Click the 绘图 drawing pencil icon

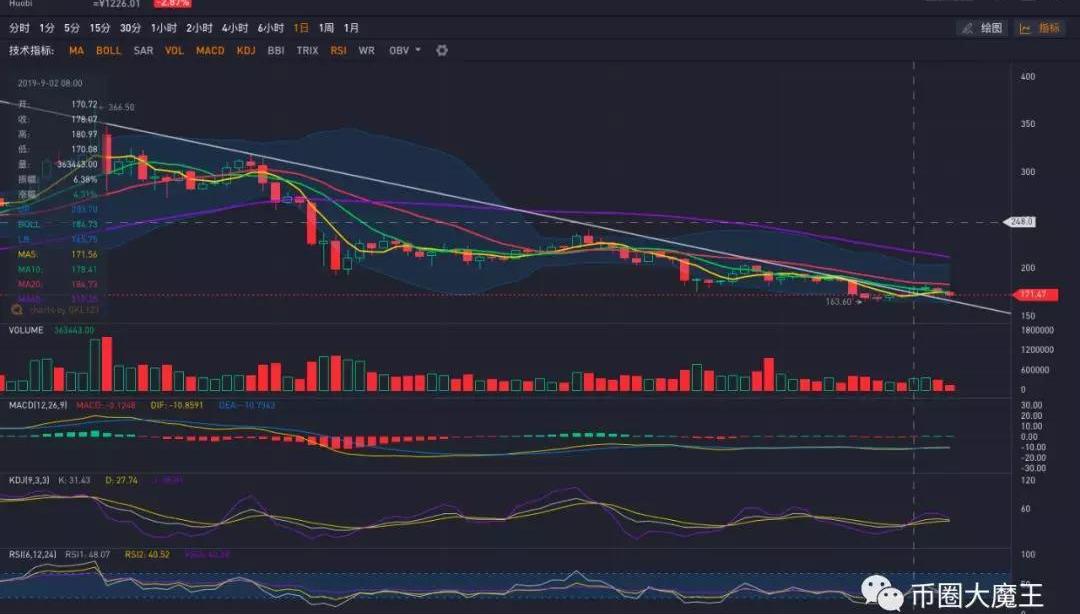966,29
